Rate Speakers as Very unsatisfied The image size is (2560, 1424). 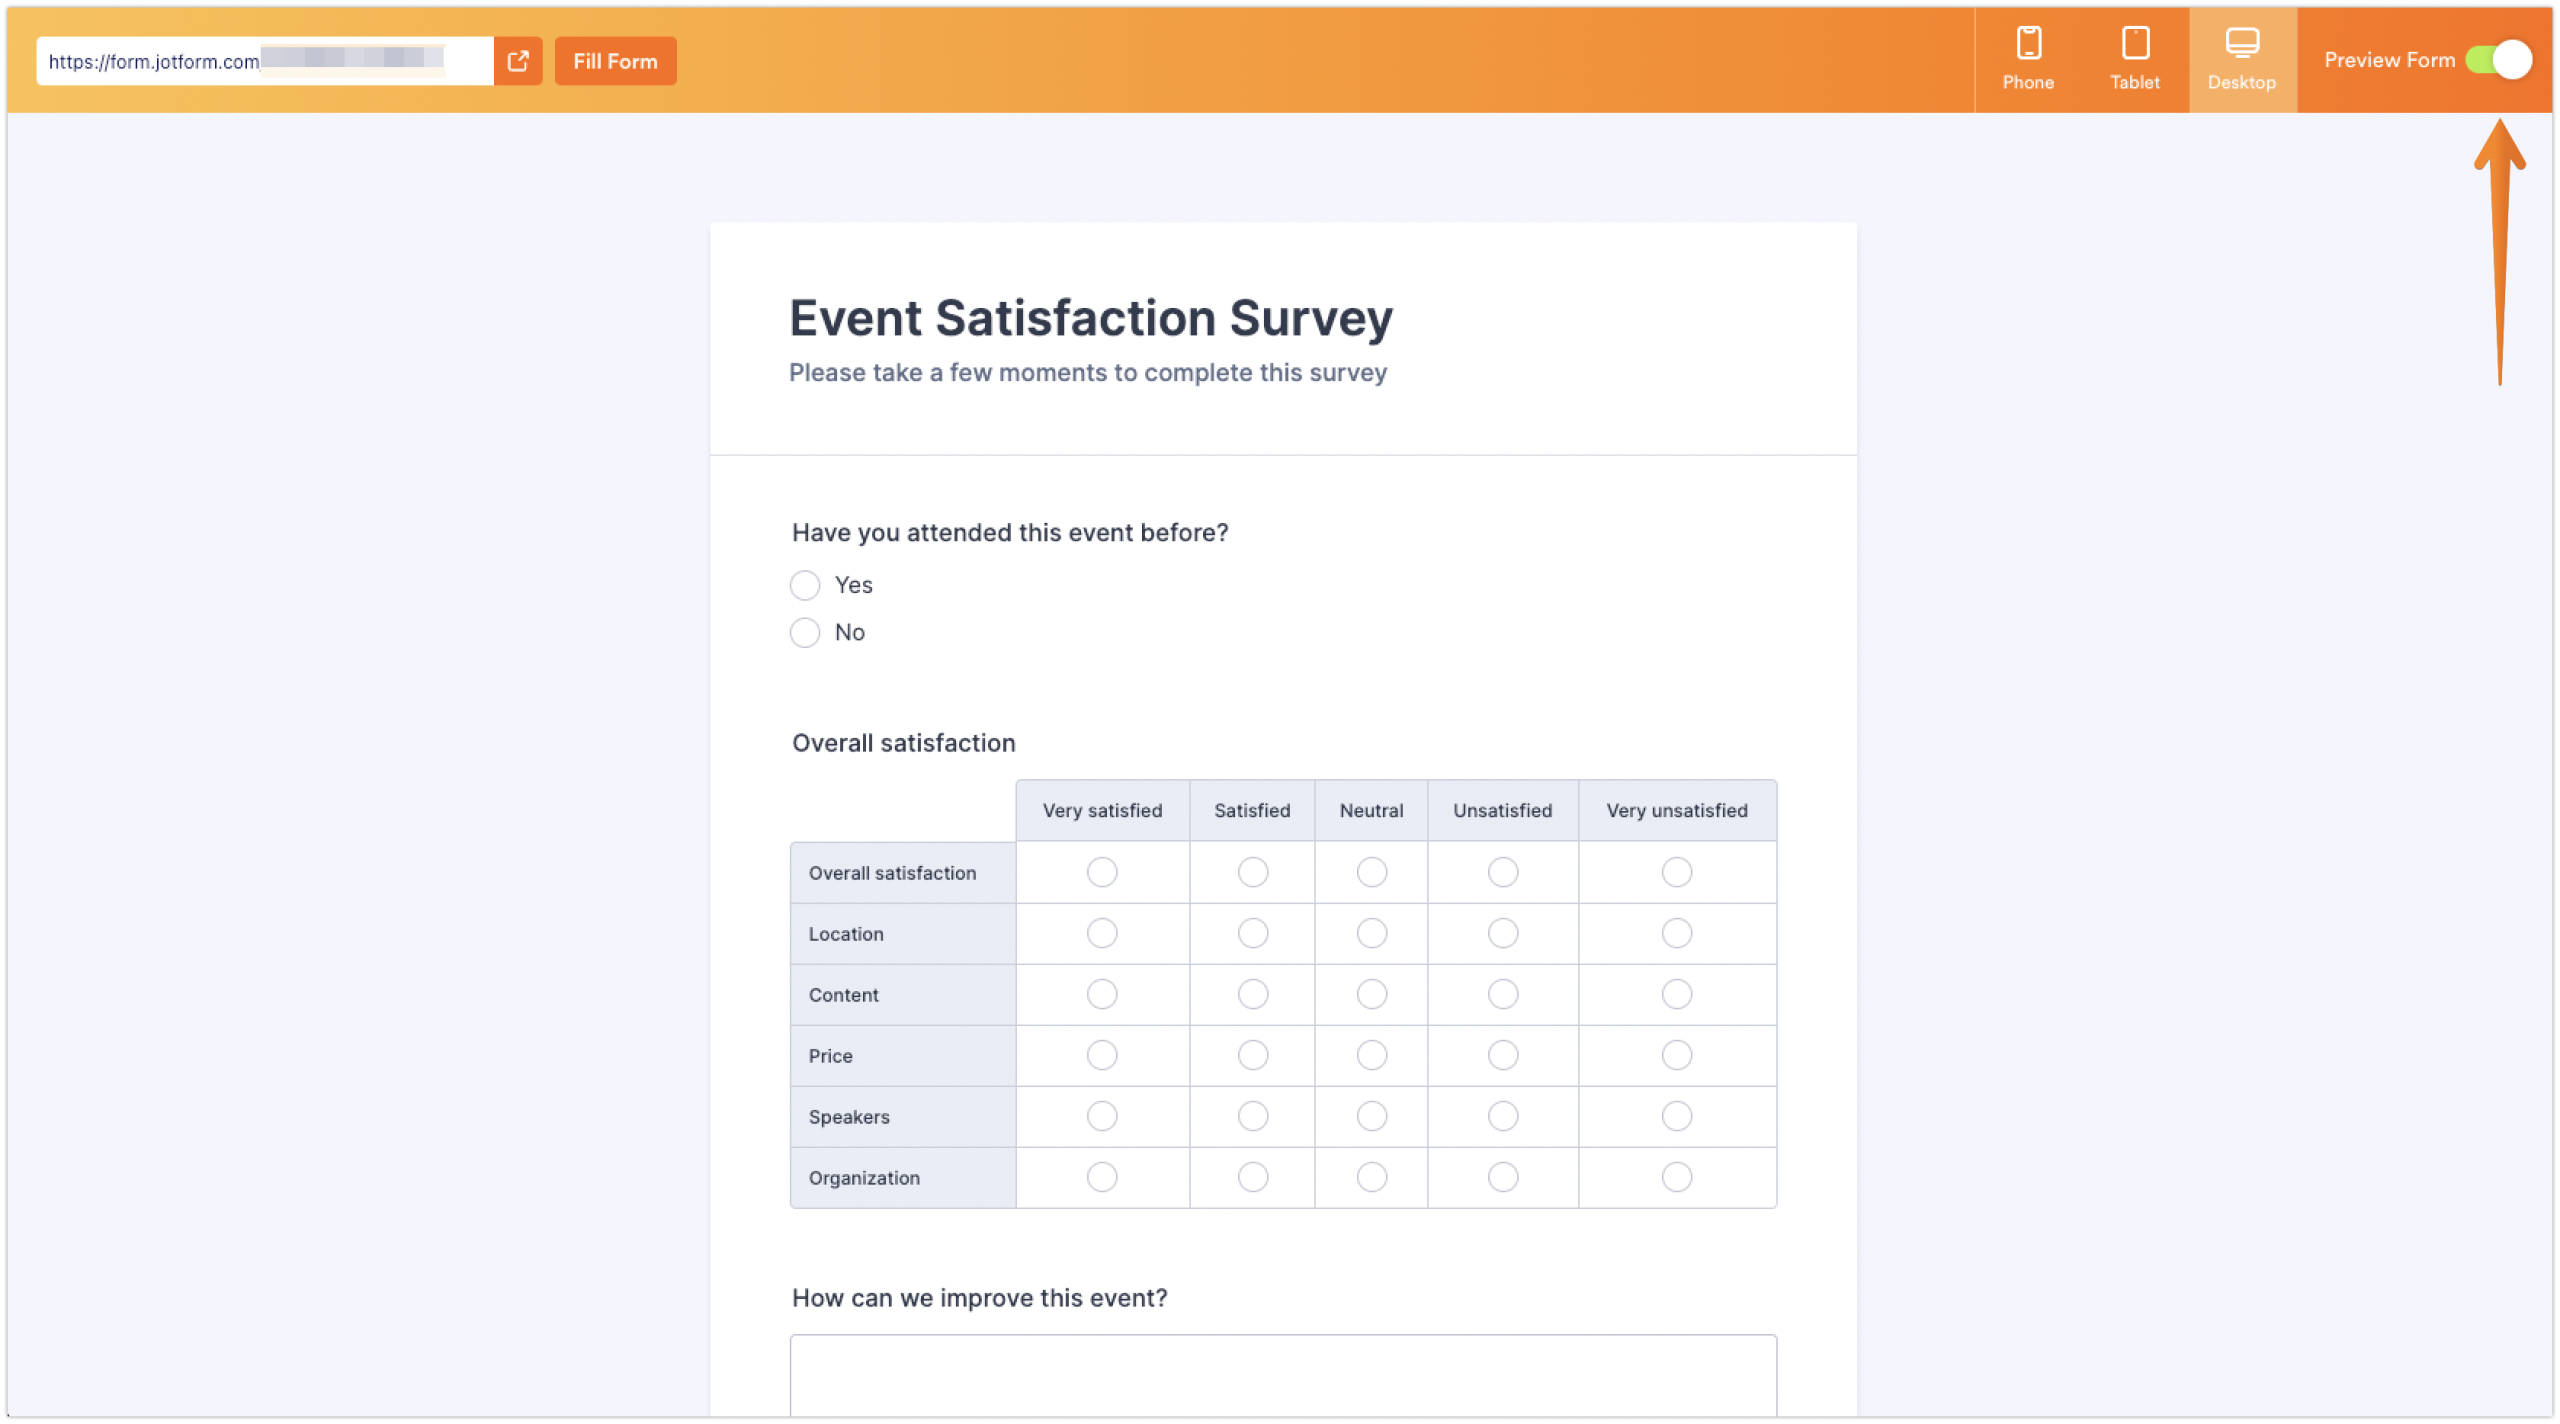pos(1677,1116)
